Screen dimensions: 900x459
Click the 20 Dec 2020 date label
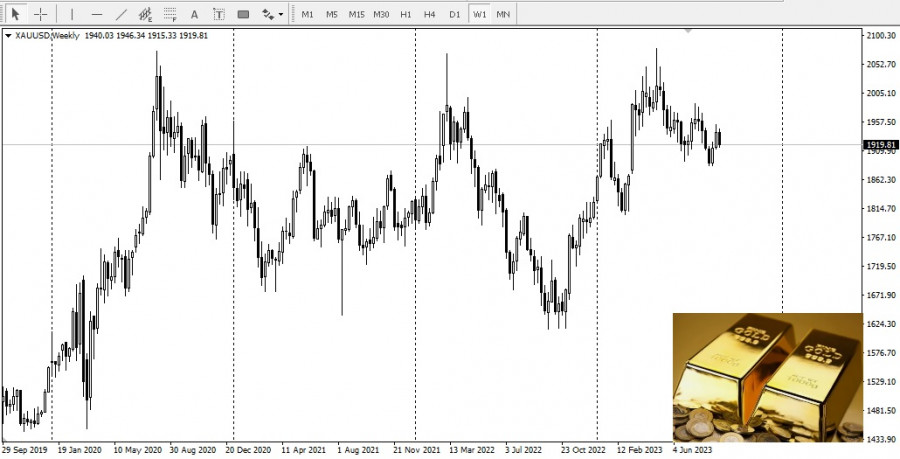[248, 450]
